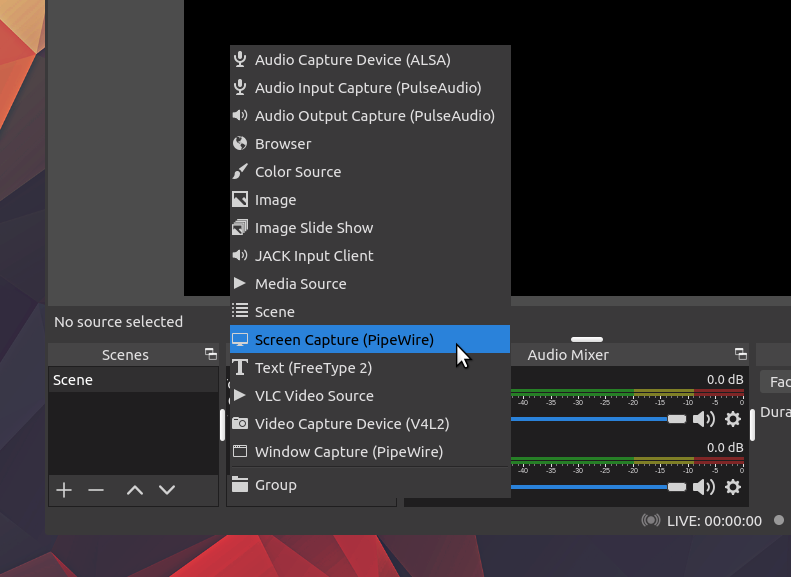Choose Image Slide Show source
The height and width of the screenshot is (577, 791).
pos(370,227)
